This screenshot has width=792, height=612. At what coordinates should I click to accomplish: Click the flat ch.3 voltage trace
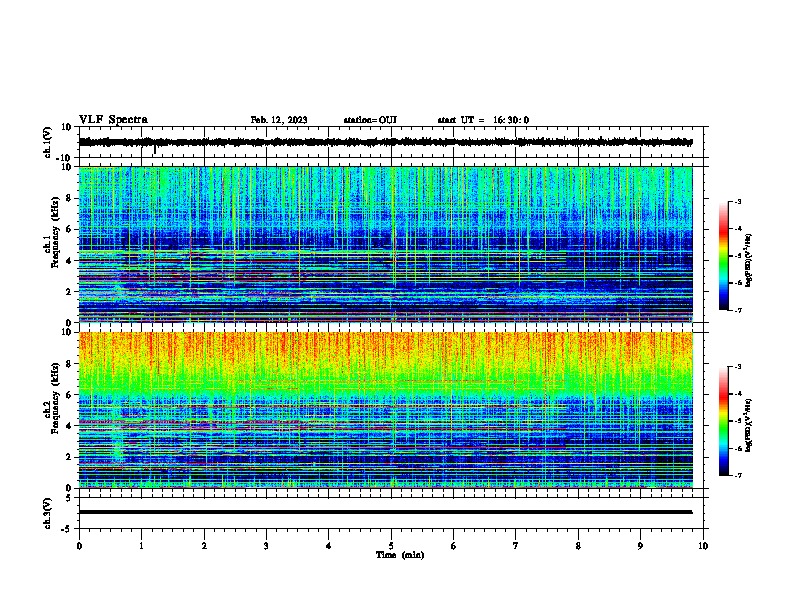385,512
